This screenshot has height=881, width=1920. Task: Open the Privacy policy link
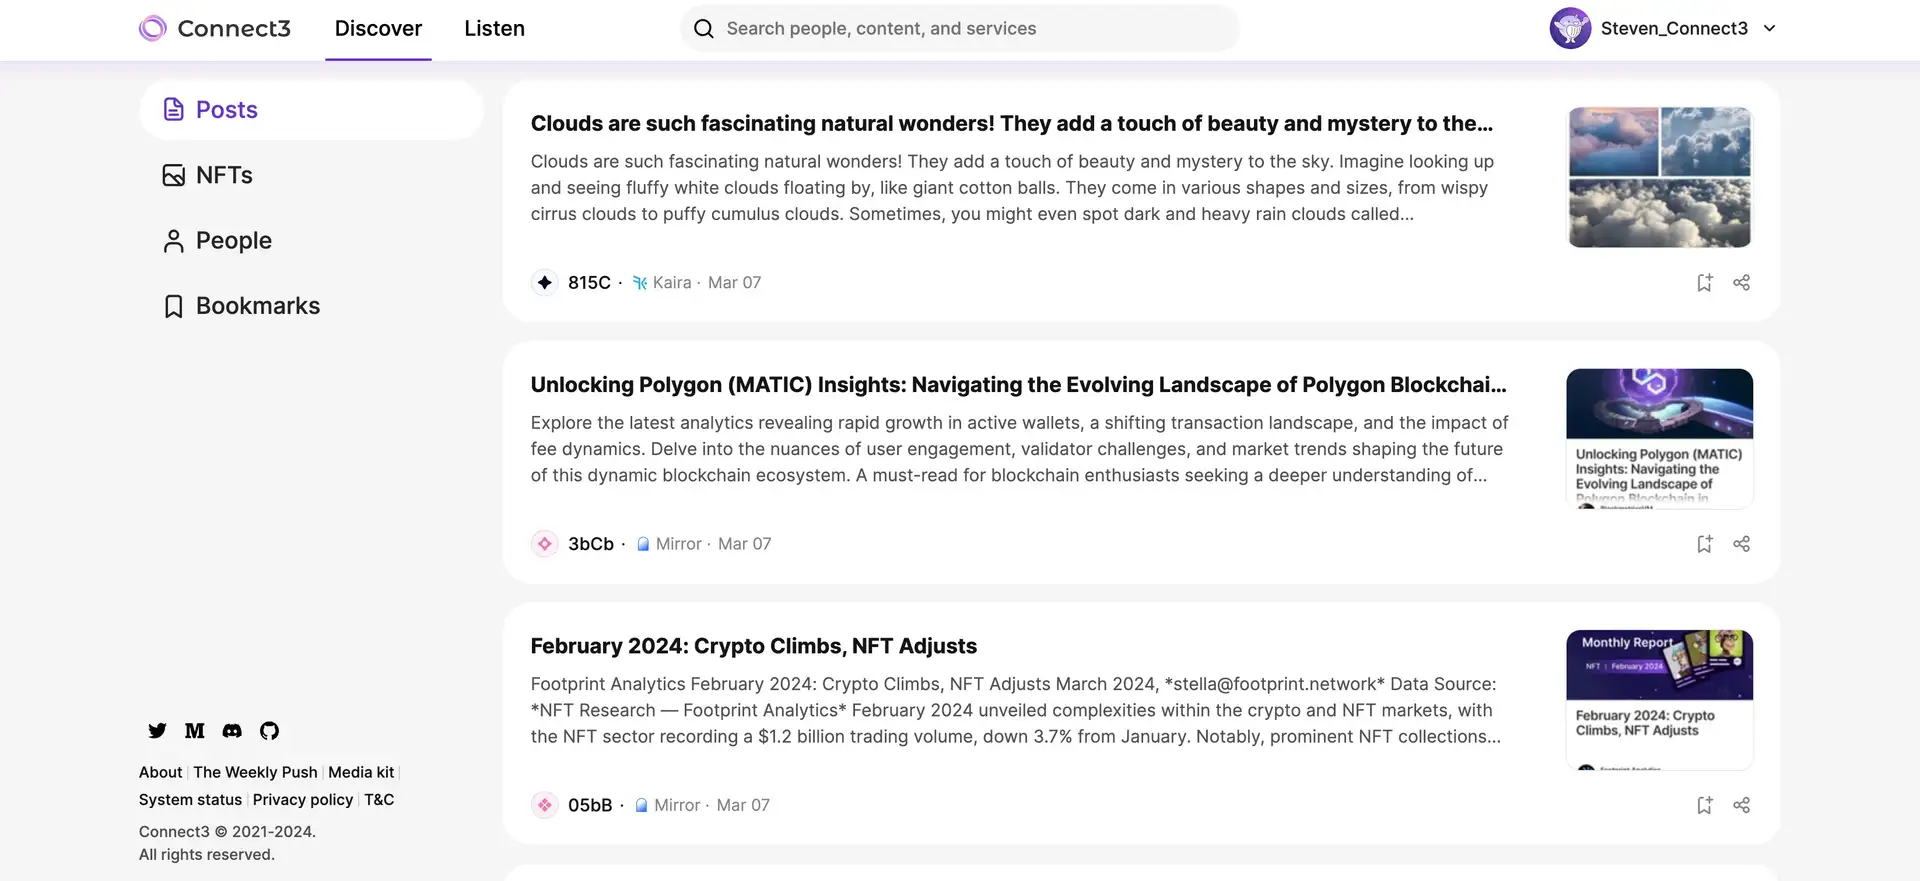coord(303,800)
